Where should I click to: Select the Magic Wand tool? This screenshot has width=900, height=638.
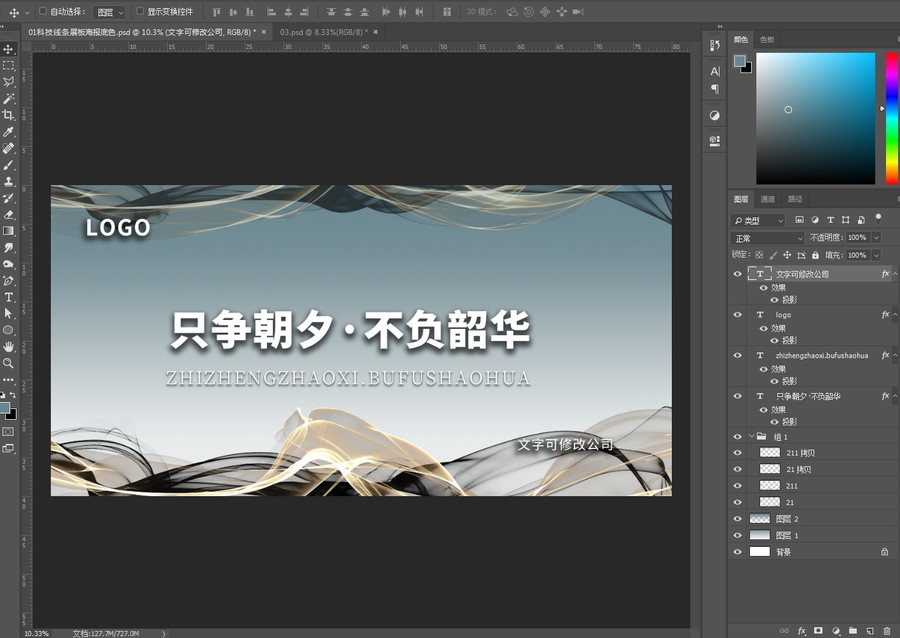[9, 99]
